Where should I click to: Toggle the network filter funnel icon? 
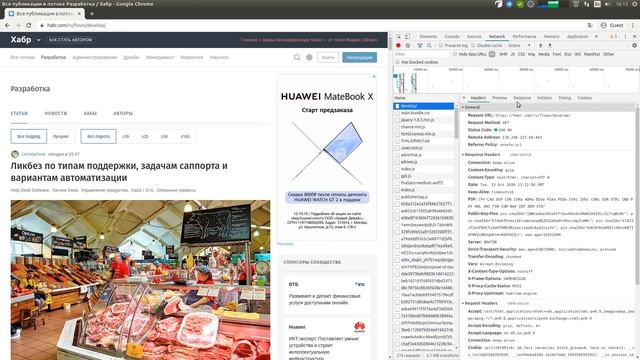click(420, 45)
